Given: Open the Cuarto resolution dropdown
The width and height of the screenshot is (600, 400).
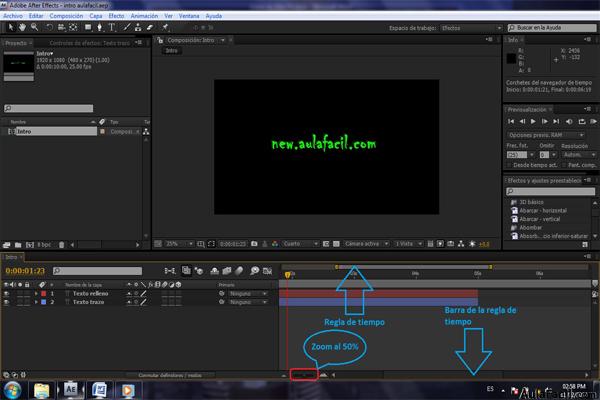Looking at the screenshot, I should coord(300,244).
